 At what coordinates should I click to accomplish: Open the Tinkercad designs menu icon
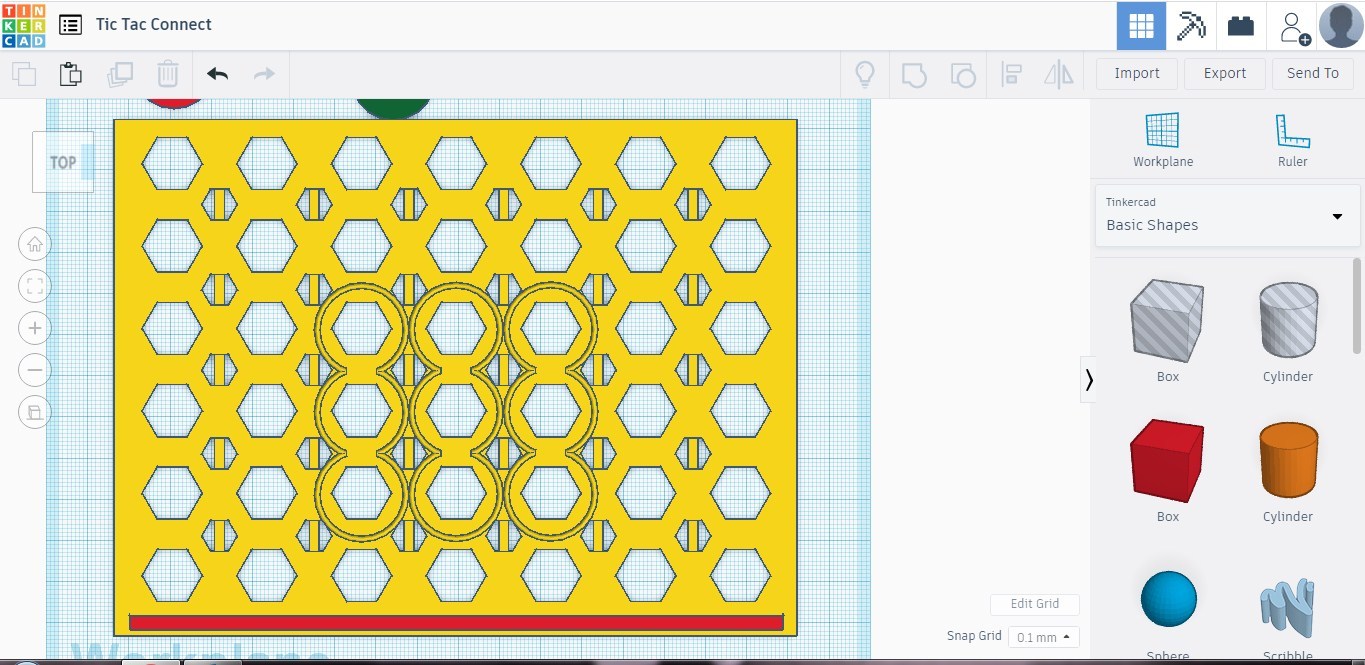(x=68, y=24)
